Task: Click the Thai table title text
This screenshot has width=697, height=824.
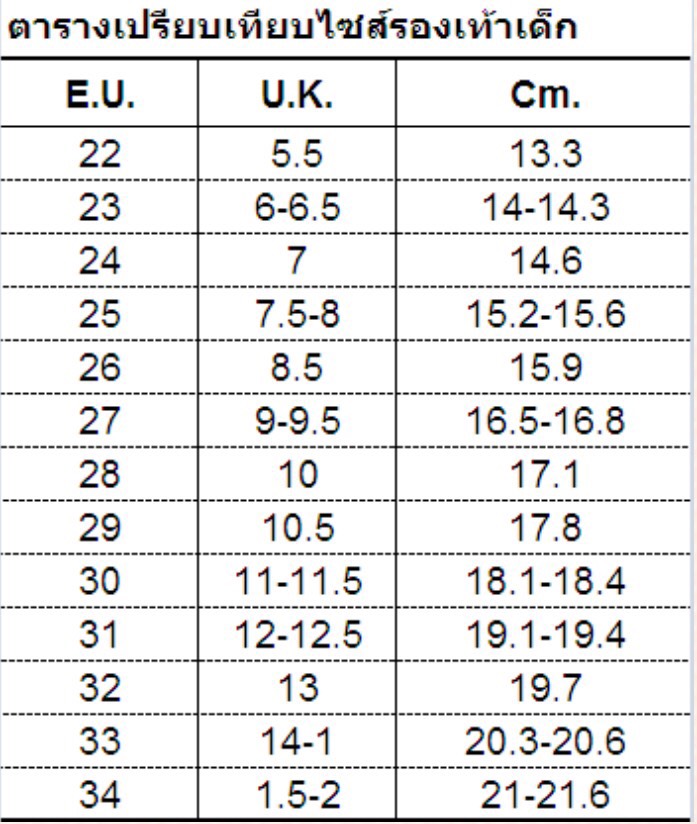Action: (x=292, y=27)
